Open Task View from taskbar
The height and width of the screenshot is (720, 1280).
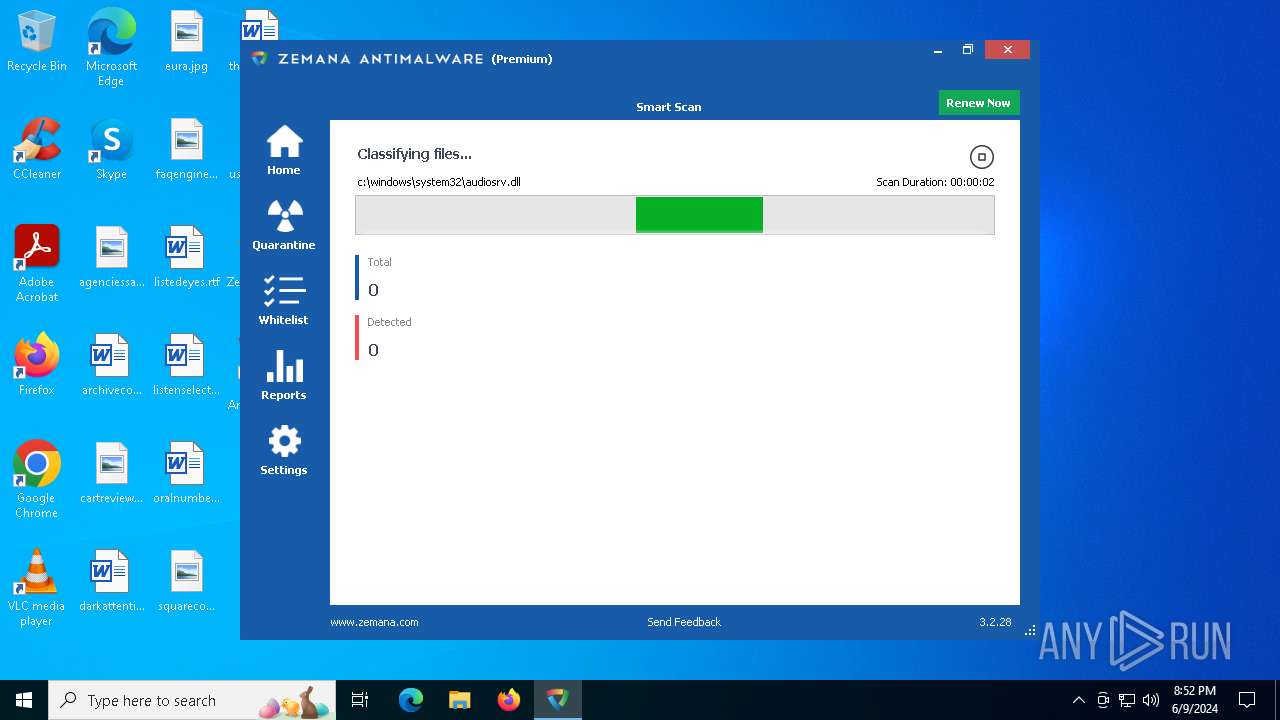coord(360,700)
